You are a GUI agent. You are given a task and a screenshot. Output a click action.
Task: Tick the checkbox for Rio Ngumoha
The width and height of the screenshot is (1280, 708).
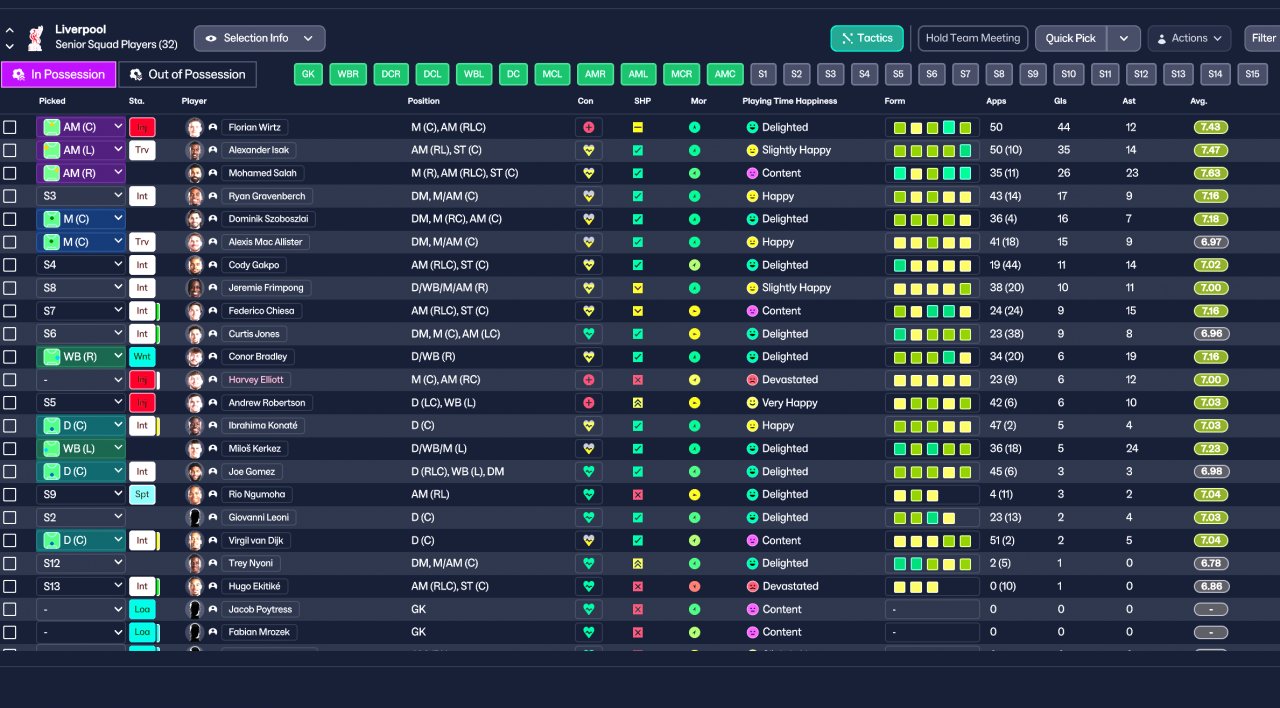[10, 494]
